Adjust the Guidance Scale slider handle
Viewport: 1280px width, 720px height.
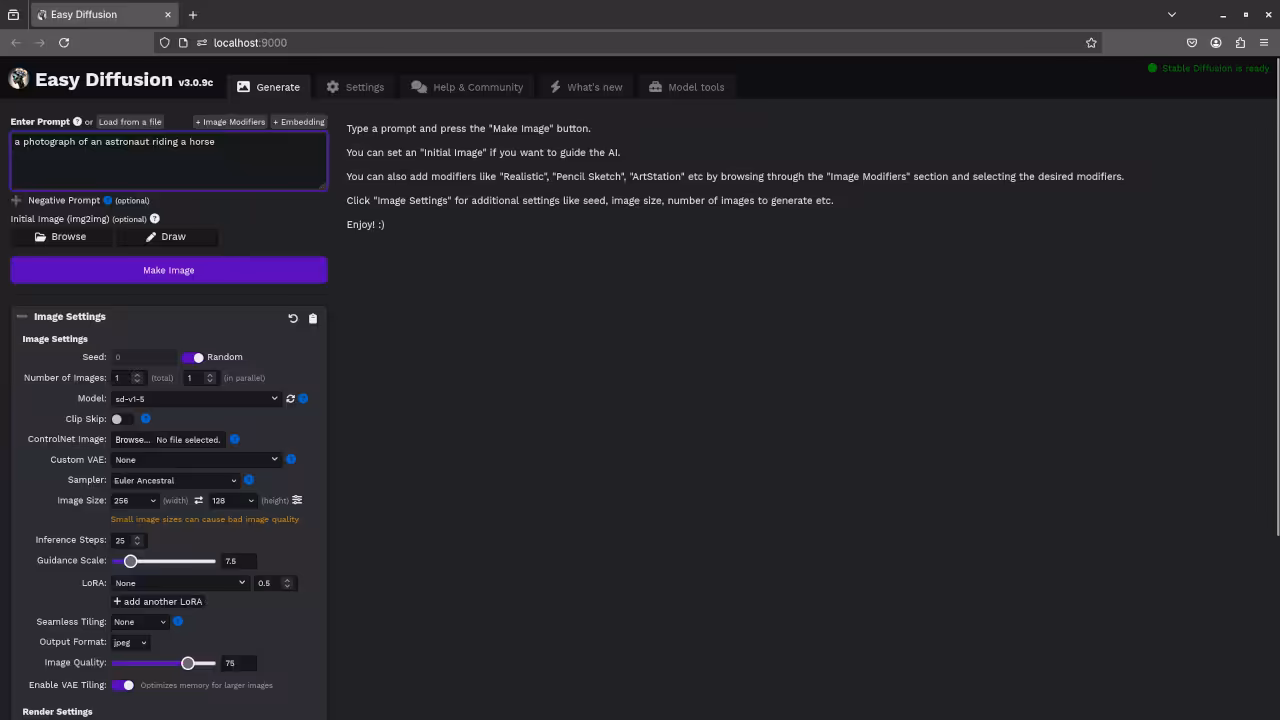click(130, 561)
